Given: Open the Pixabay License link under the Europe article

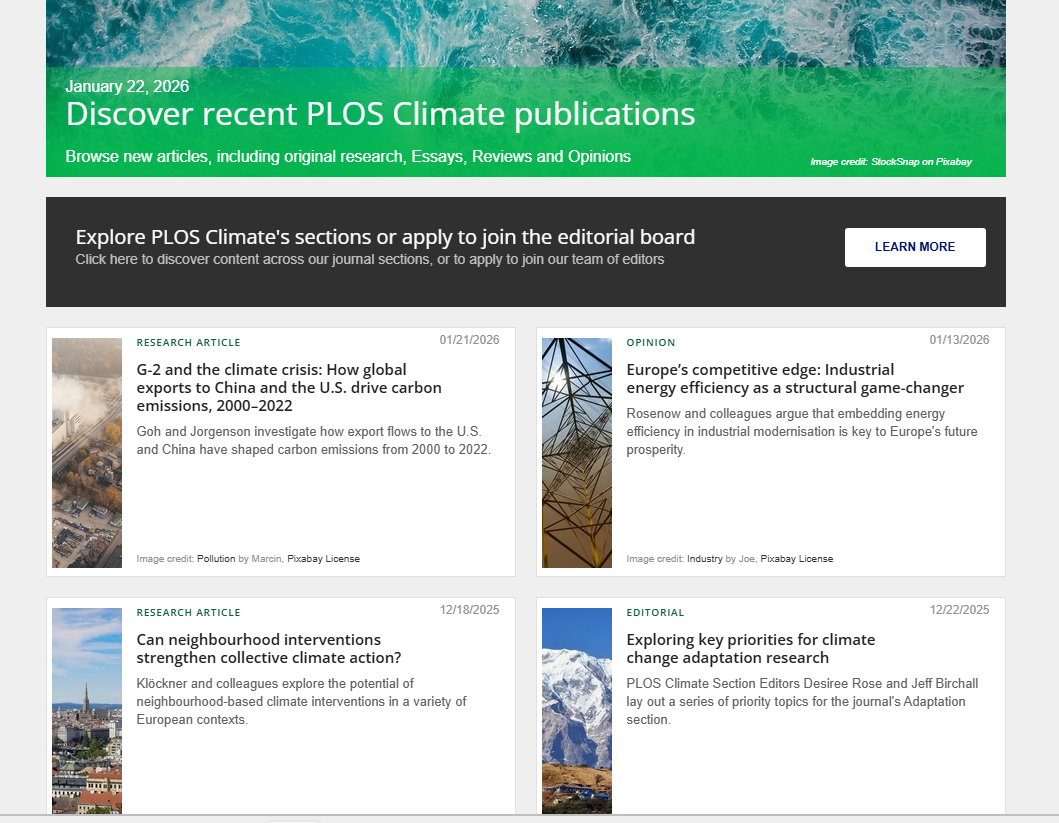Looking at the screenshot, I should (x=796, y=559).
